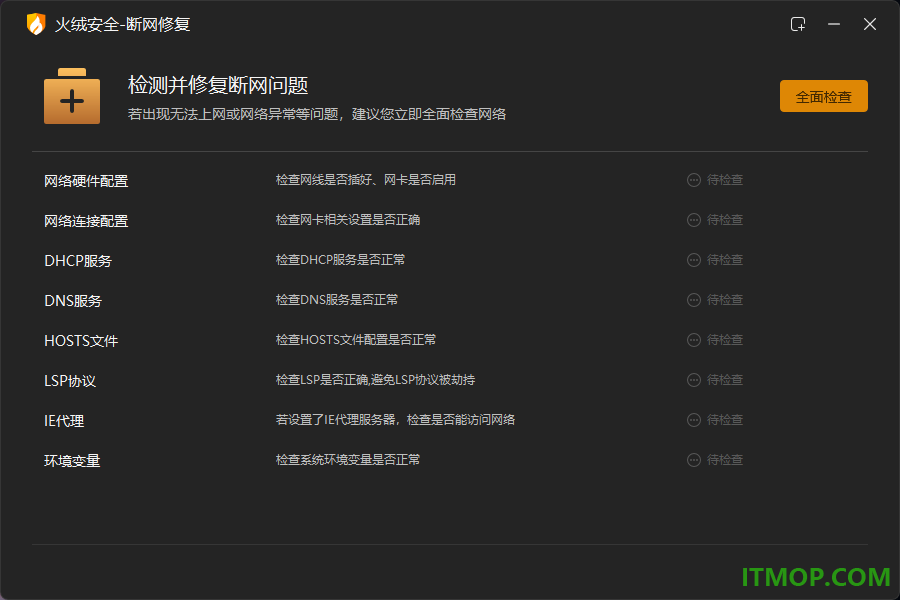Select the LSP协议 item
Screen dimensions: 900x600
pos(70,381)
